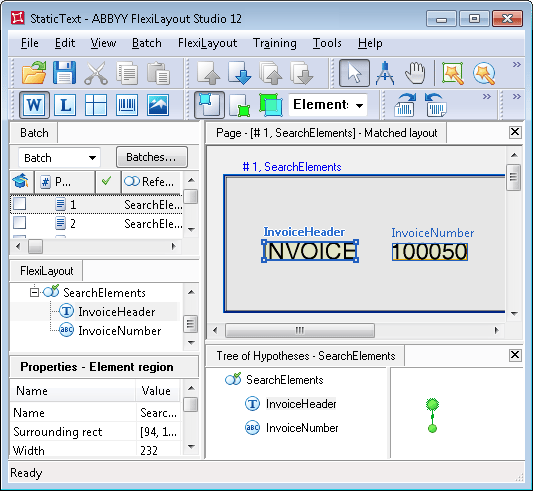Viewport: 533px width, 491px height.
Task: Click the page view vertical scrollbar thumb
Action: pos(514,177)
